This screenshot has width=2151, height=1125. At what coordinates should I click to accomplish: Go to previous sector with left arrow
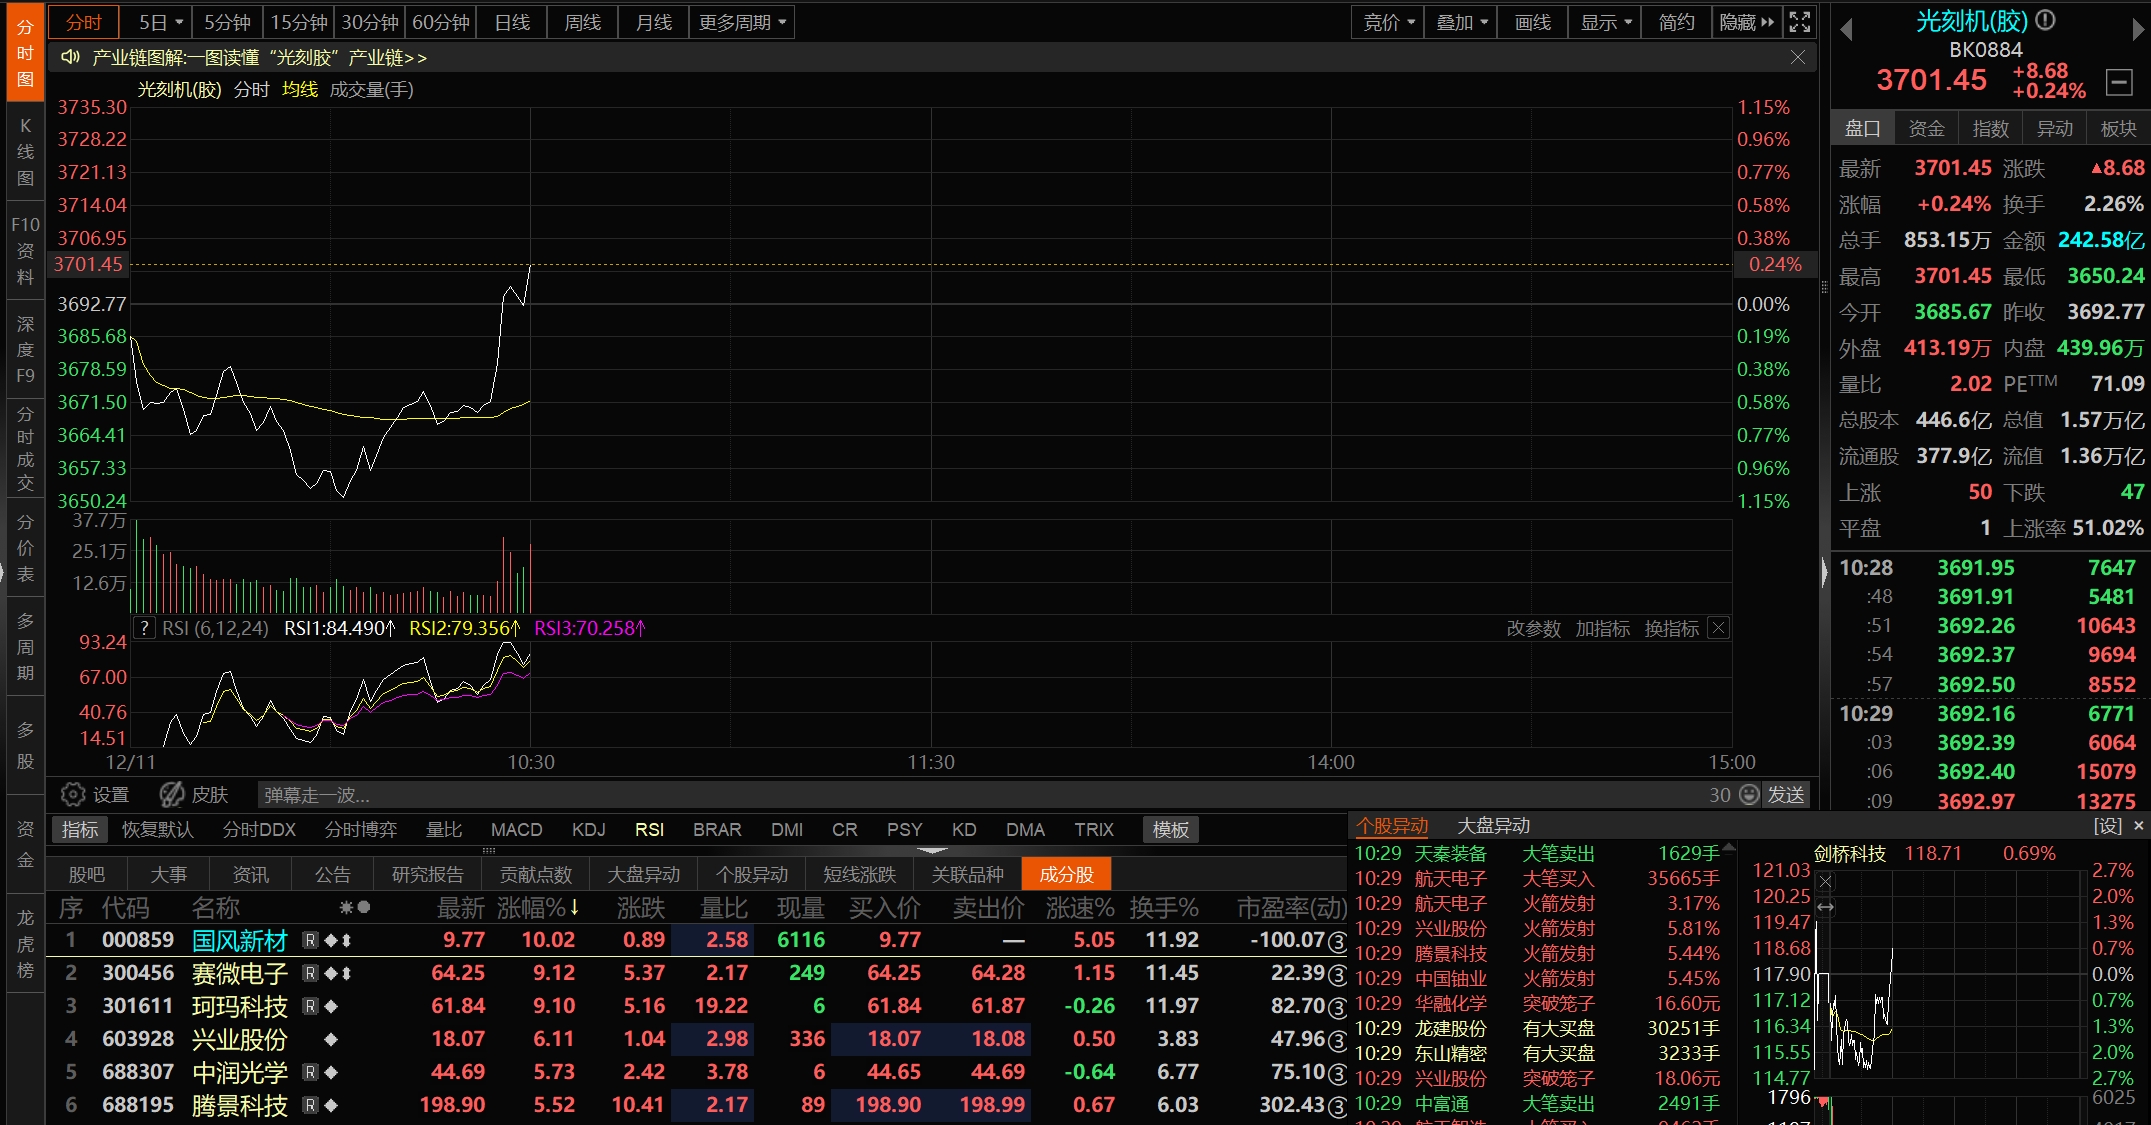(x=1846, y=30)
